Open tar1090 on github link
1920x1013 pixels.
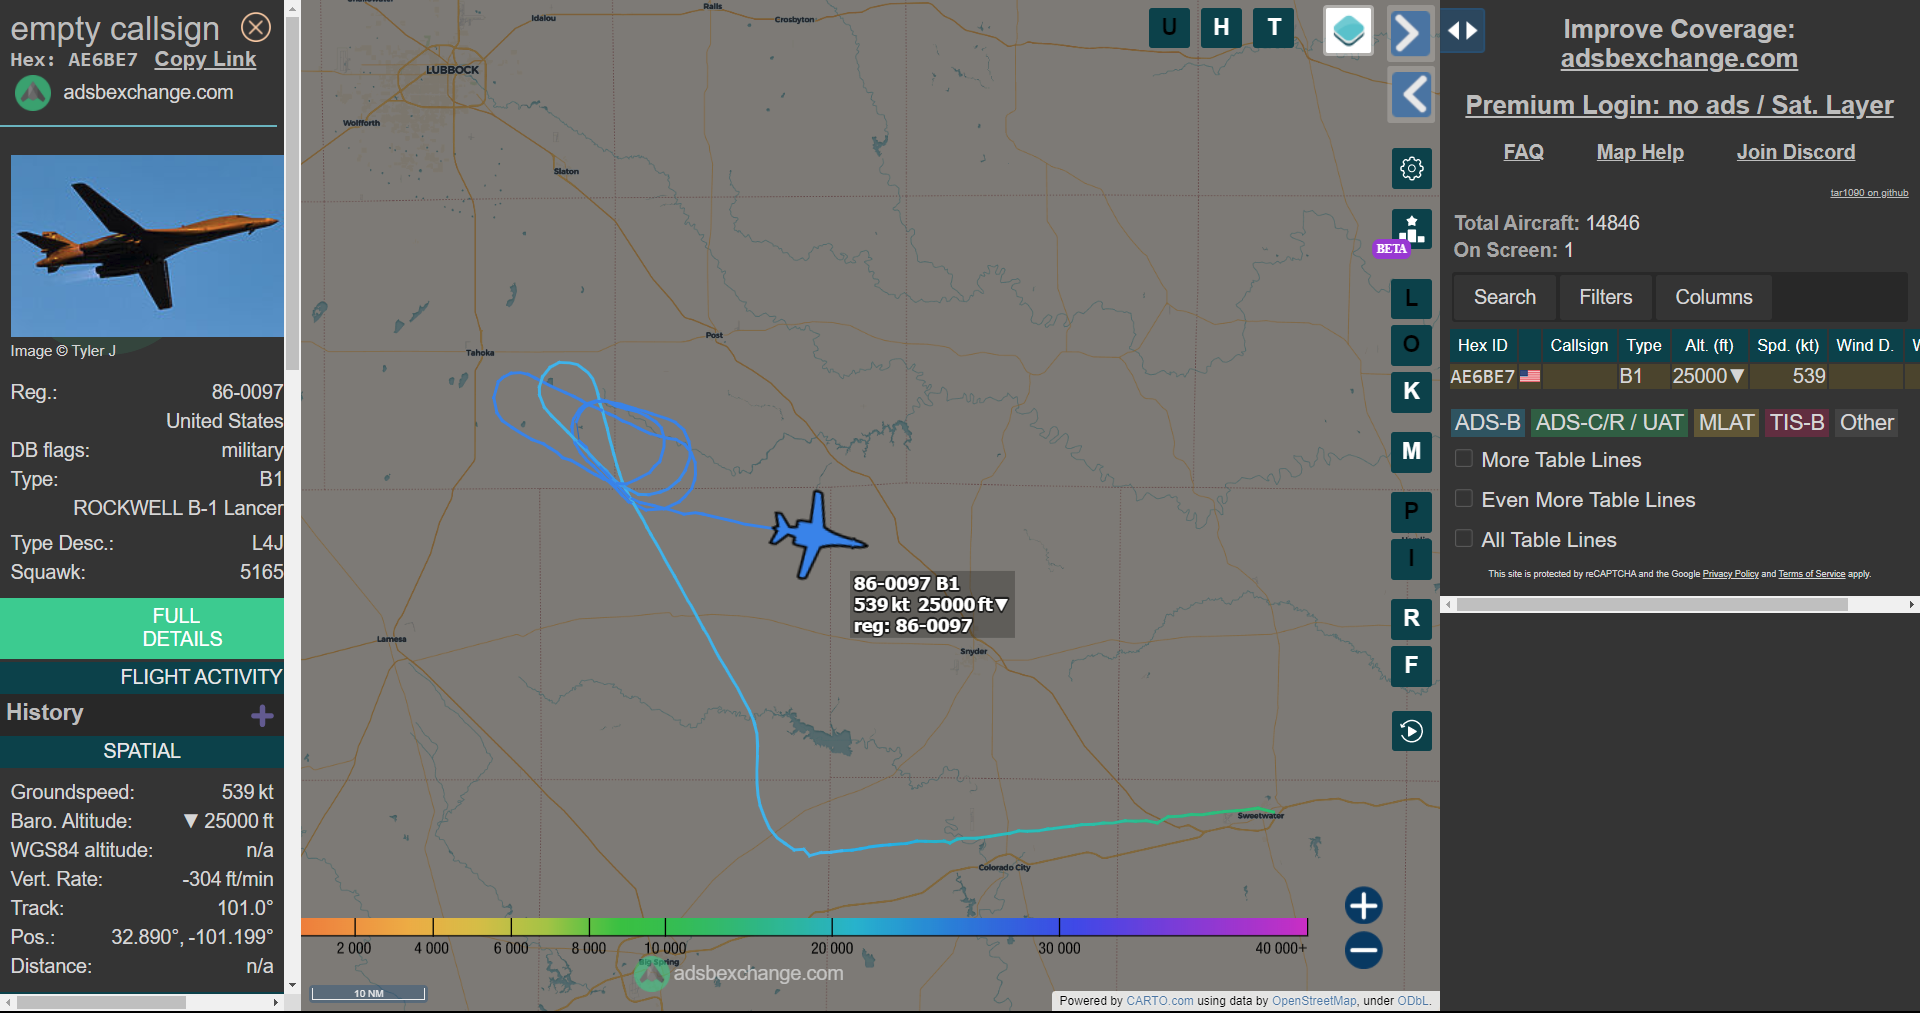[x=1869, y=193]
